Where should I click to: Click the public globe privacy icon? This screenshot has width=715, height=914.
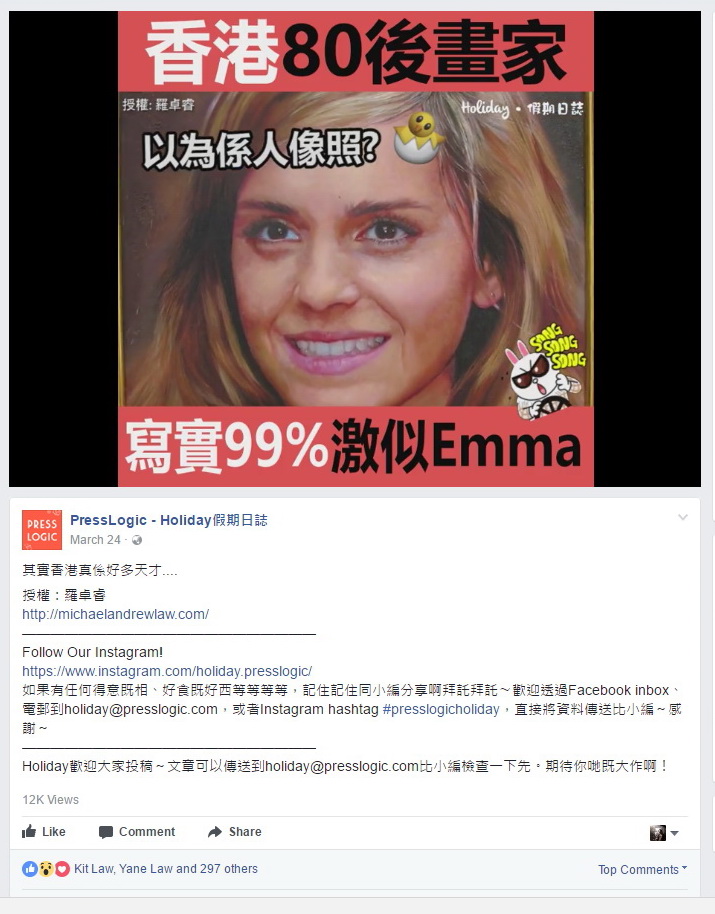coord(137,540)
